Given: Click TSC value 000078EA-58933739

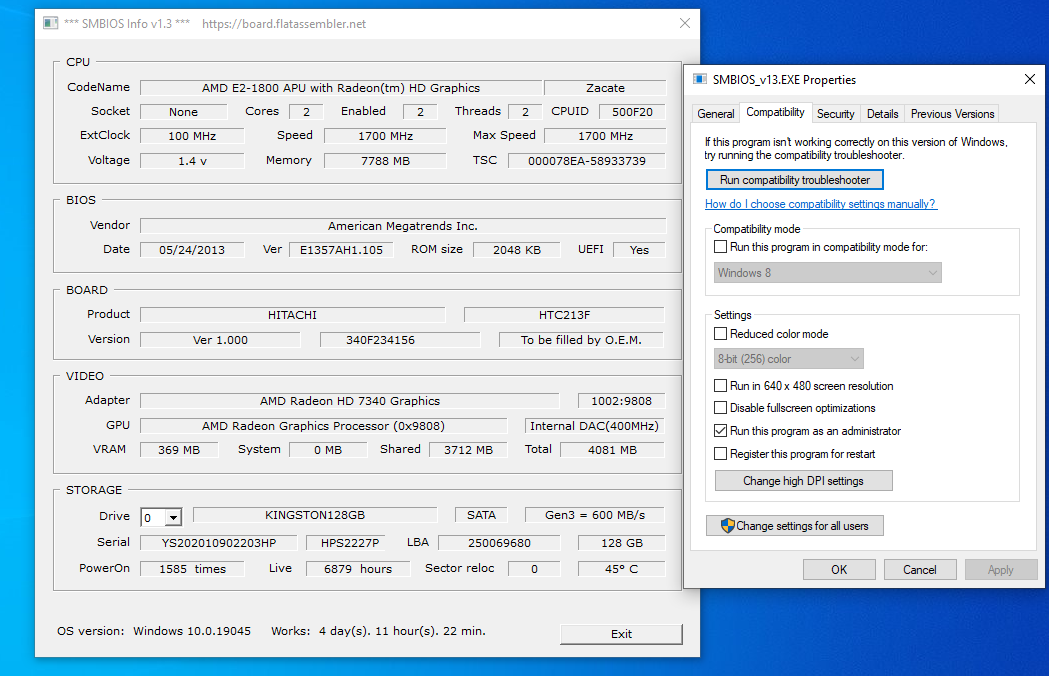Looking at the screenshot, I should (x=587, y=161).
